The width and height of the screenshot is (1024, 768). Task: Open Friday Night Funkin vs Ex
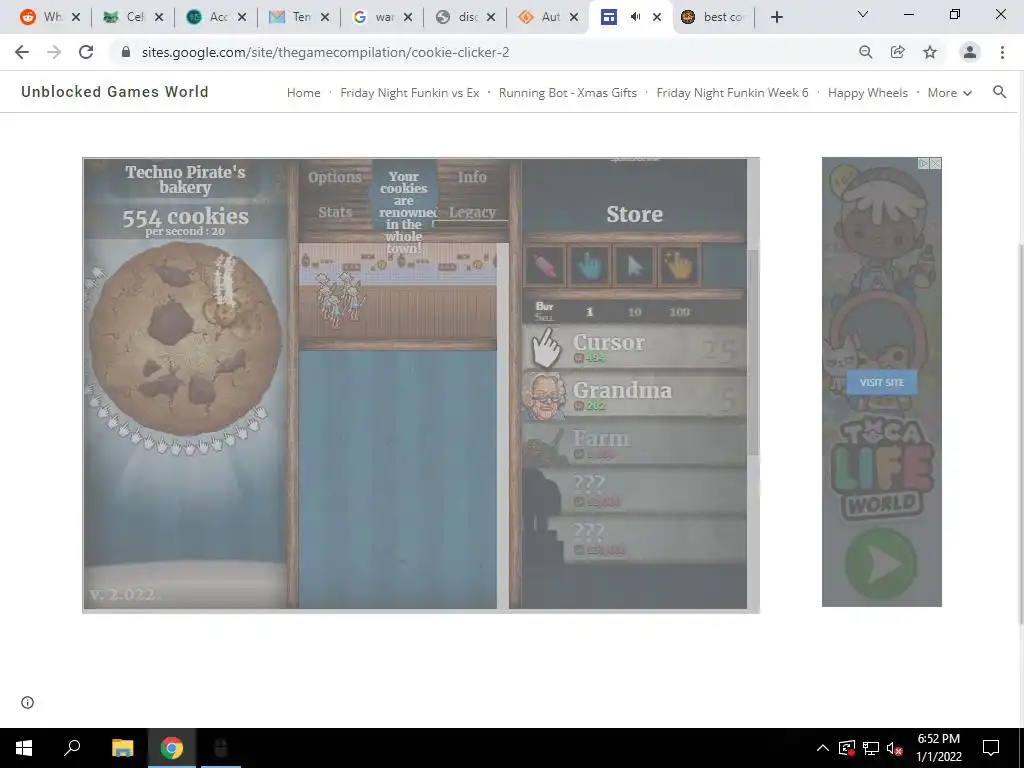point(409,93)
